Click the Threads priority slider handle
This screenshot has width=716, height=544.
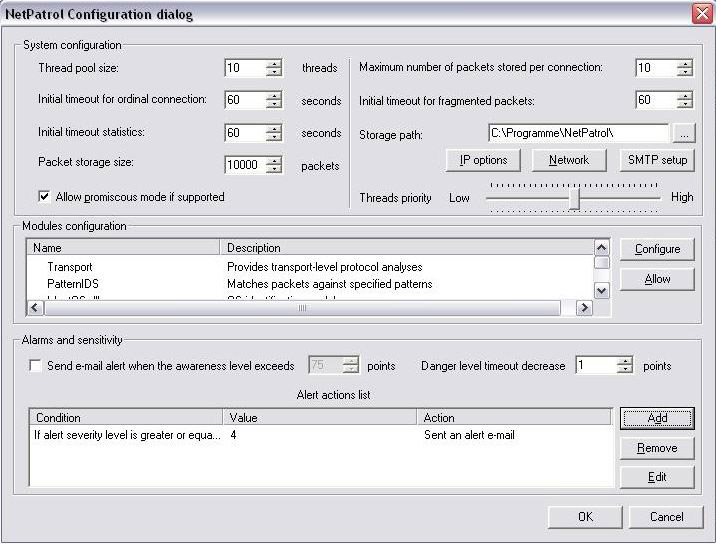[x=574, y=198]
